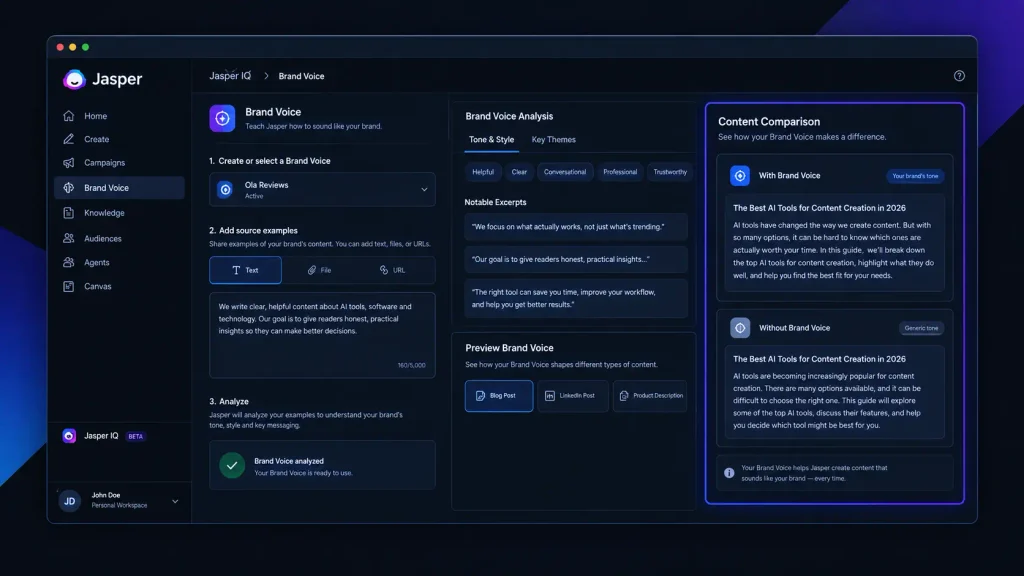This screenshot has width=1024, height=576.
Task: Switch to the Key Themes tab
Action: pyautogui.click(x=553, y=140)
